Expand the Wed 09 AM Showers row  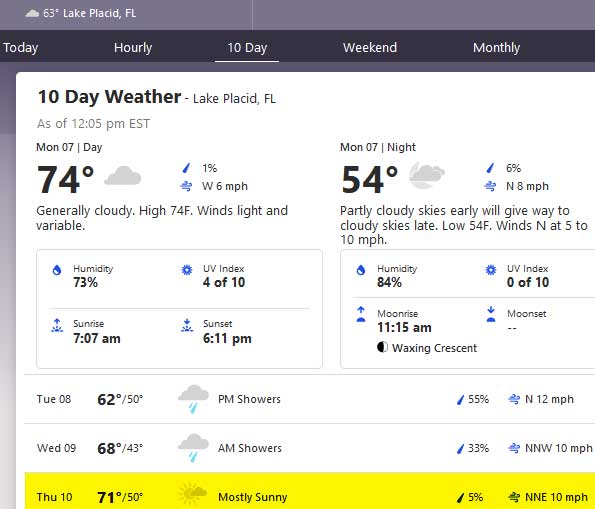309,448
